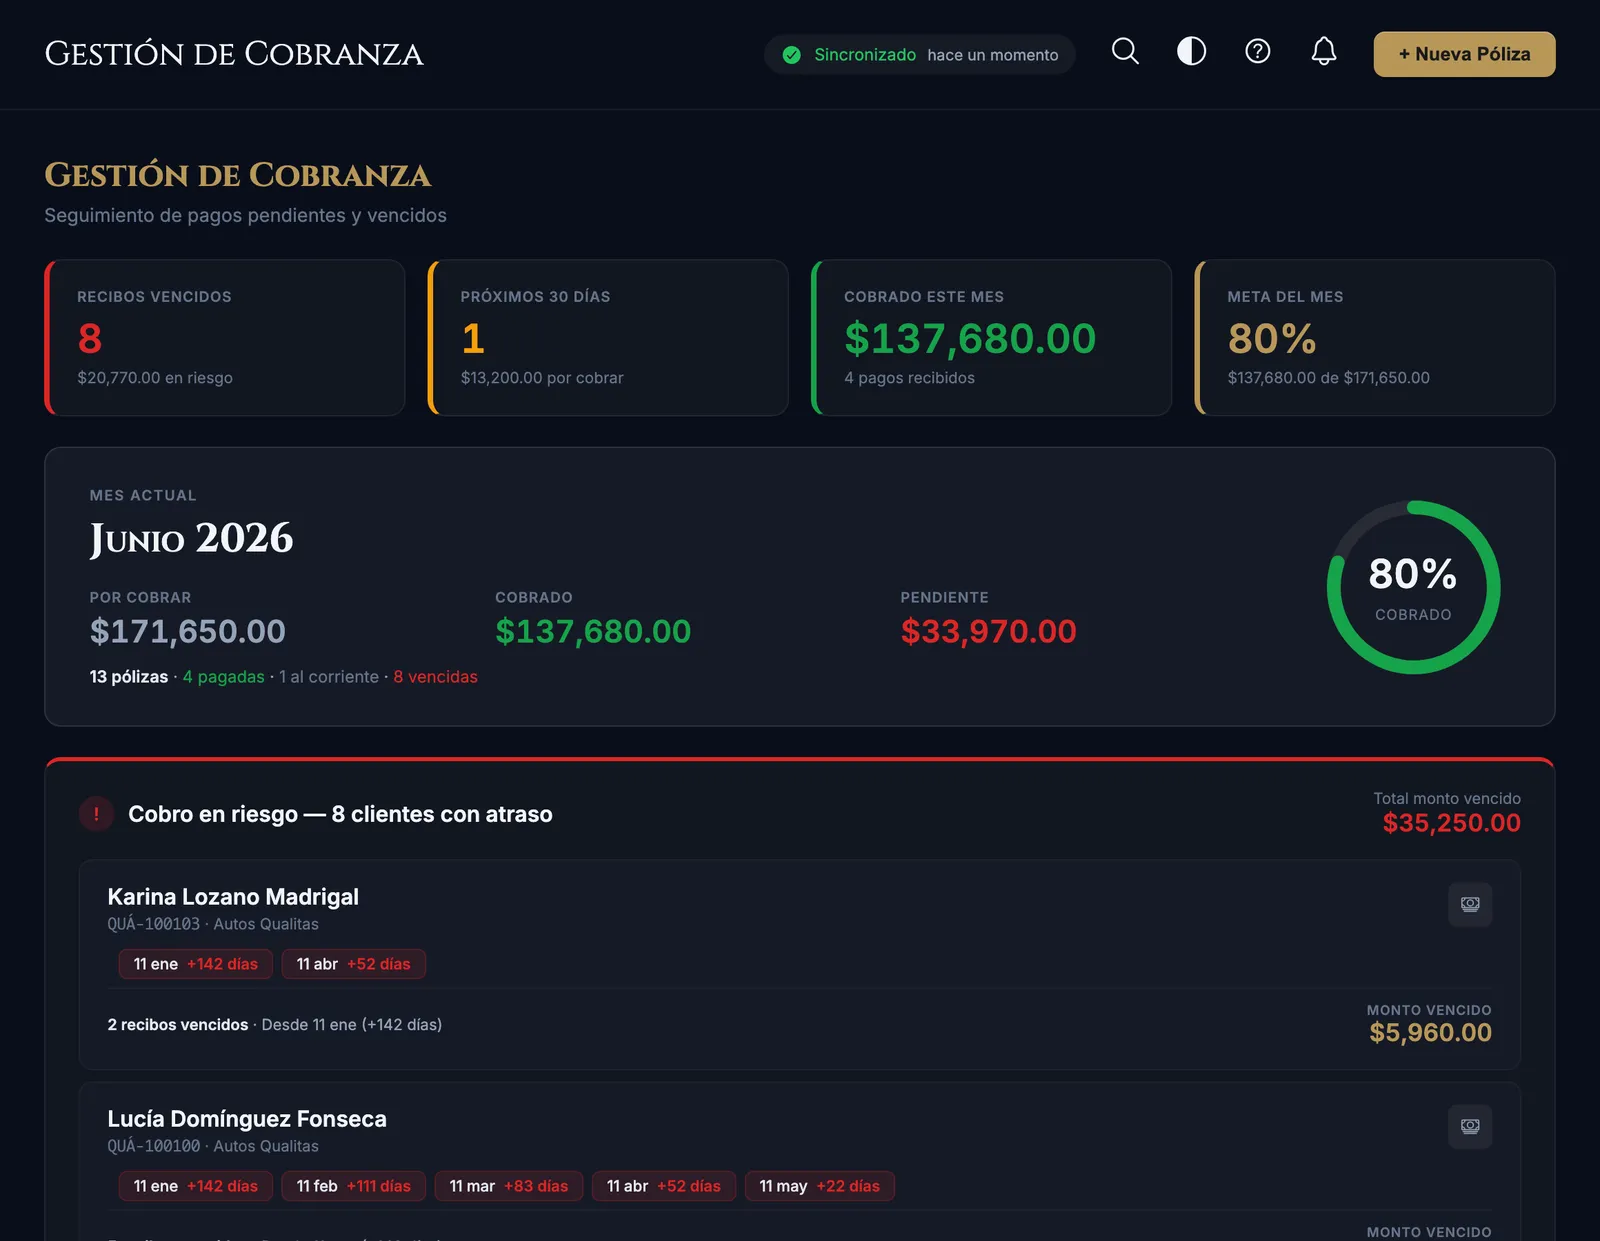The width and height of the screenshot is (1600, 1241).
Task: Open the search magnifier icon
Action: pyautogui.click(x=1125, y=52)
